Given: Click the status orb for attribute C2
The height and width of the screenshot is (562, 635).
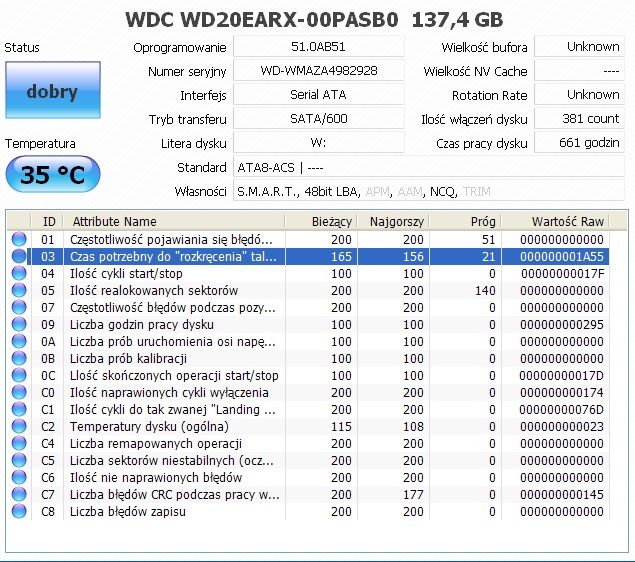Looking at the screenshot, I should (19, 426).
